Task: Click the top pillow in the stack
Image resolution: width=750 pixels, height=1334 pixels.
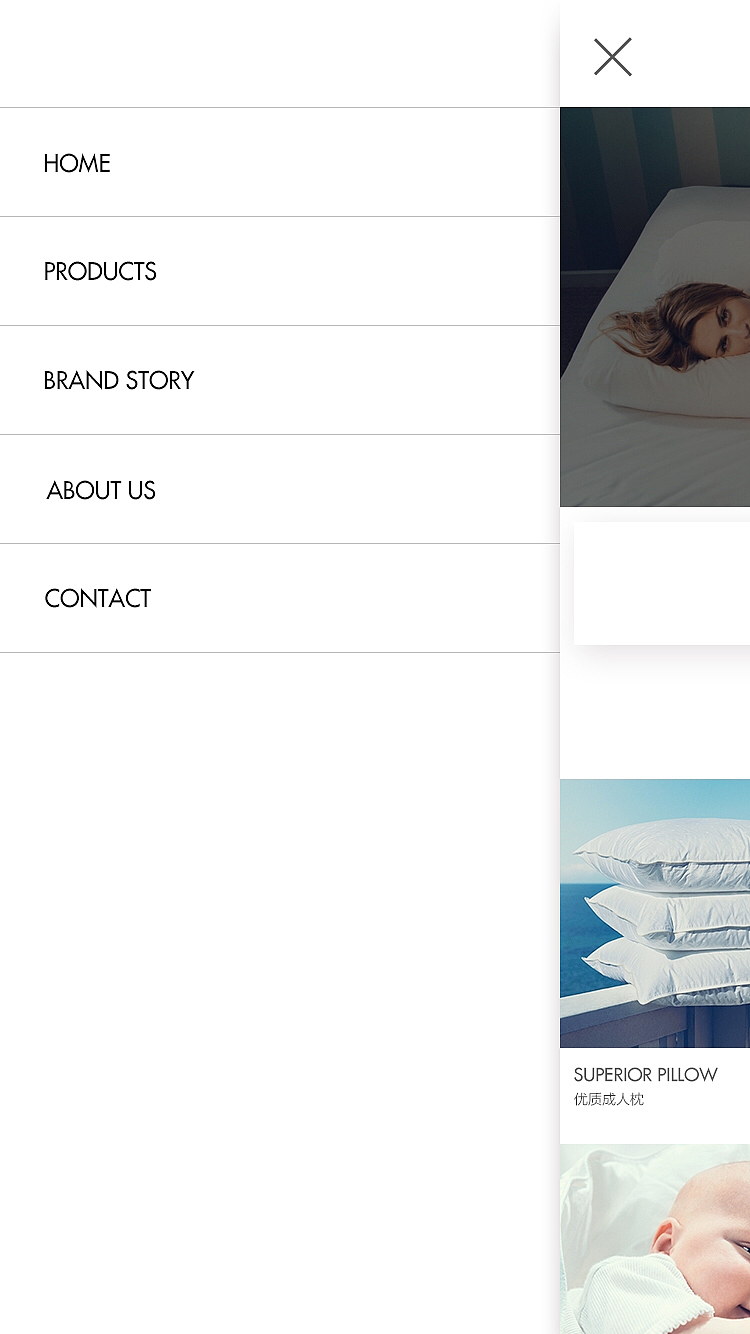Action: tap(665, 850)
